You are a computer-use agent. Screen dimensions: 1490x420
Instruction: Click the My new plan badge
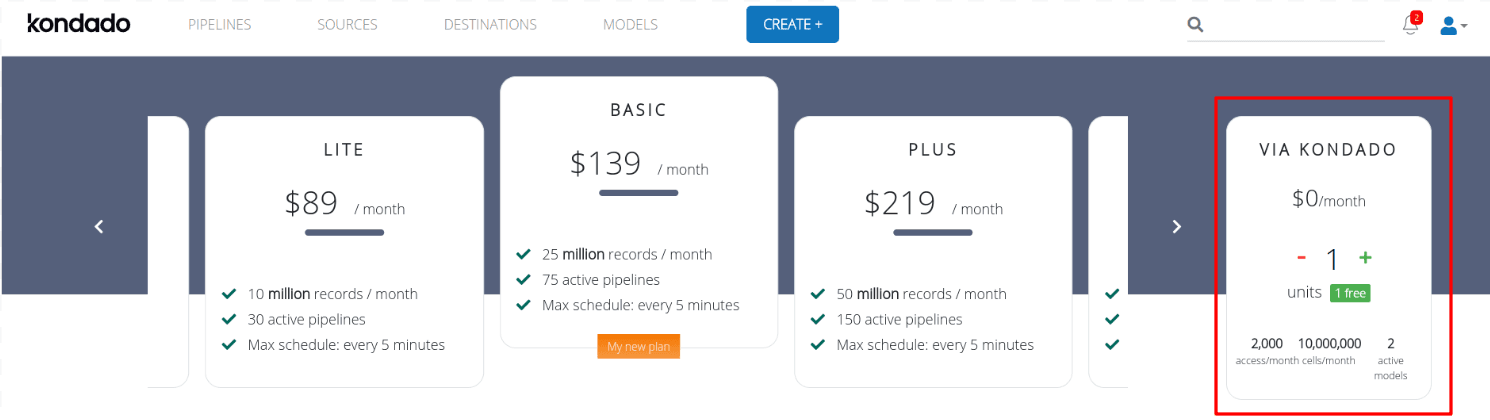tap(638, 346)
